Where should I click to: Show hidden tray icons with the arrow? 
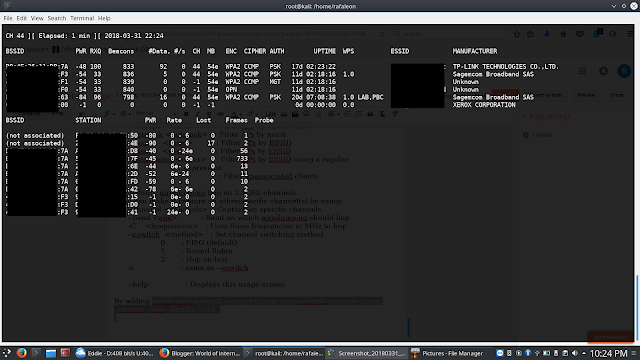coord(584,353)
